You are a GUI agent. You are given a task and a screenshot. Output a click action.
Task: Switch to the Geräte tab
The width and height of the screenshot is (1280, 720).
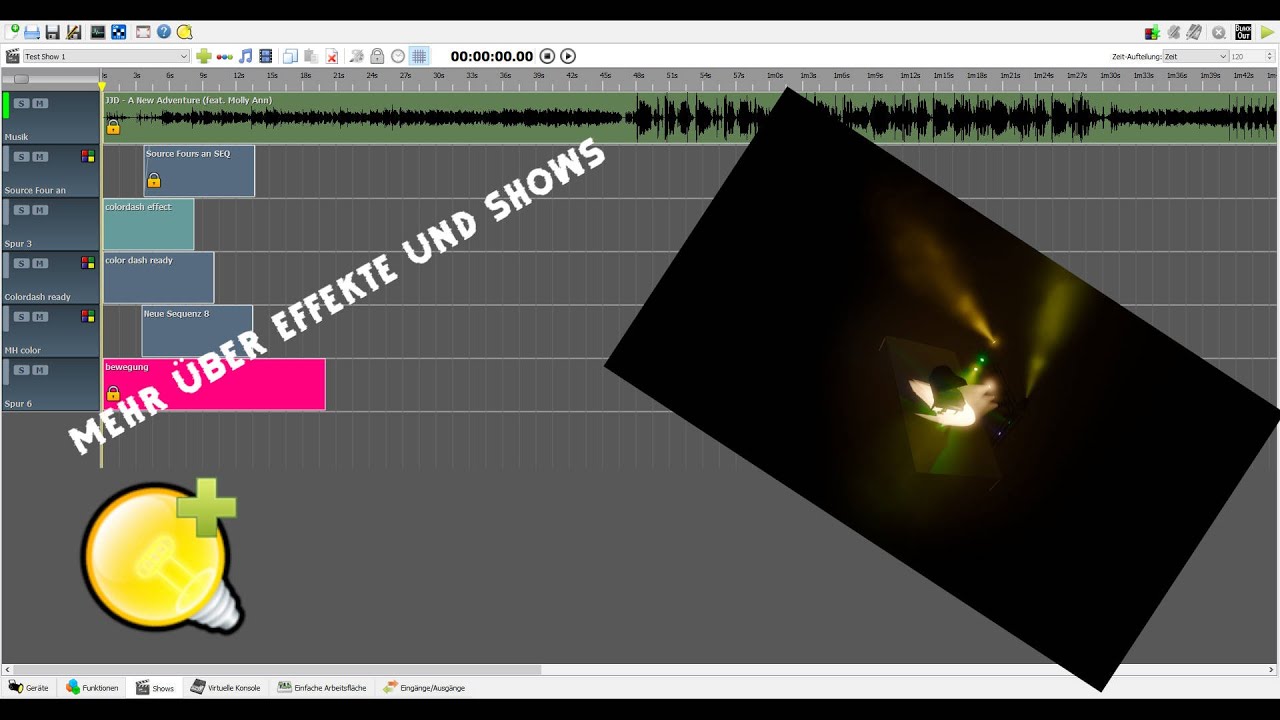(x=29, y=688)
